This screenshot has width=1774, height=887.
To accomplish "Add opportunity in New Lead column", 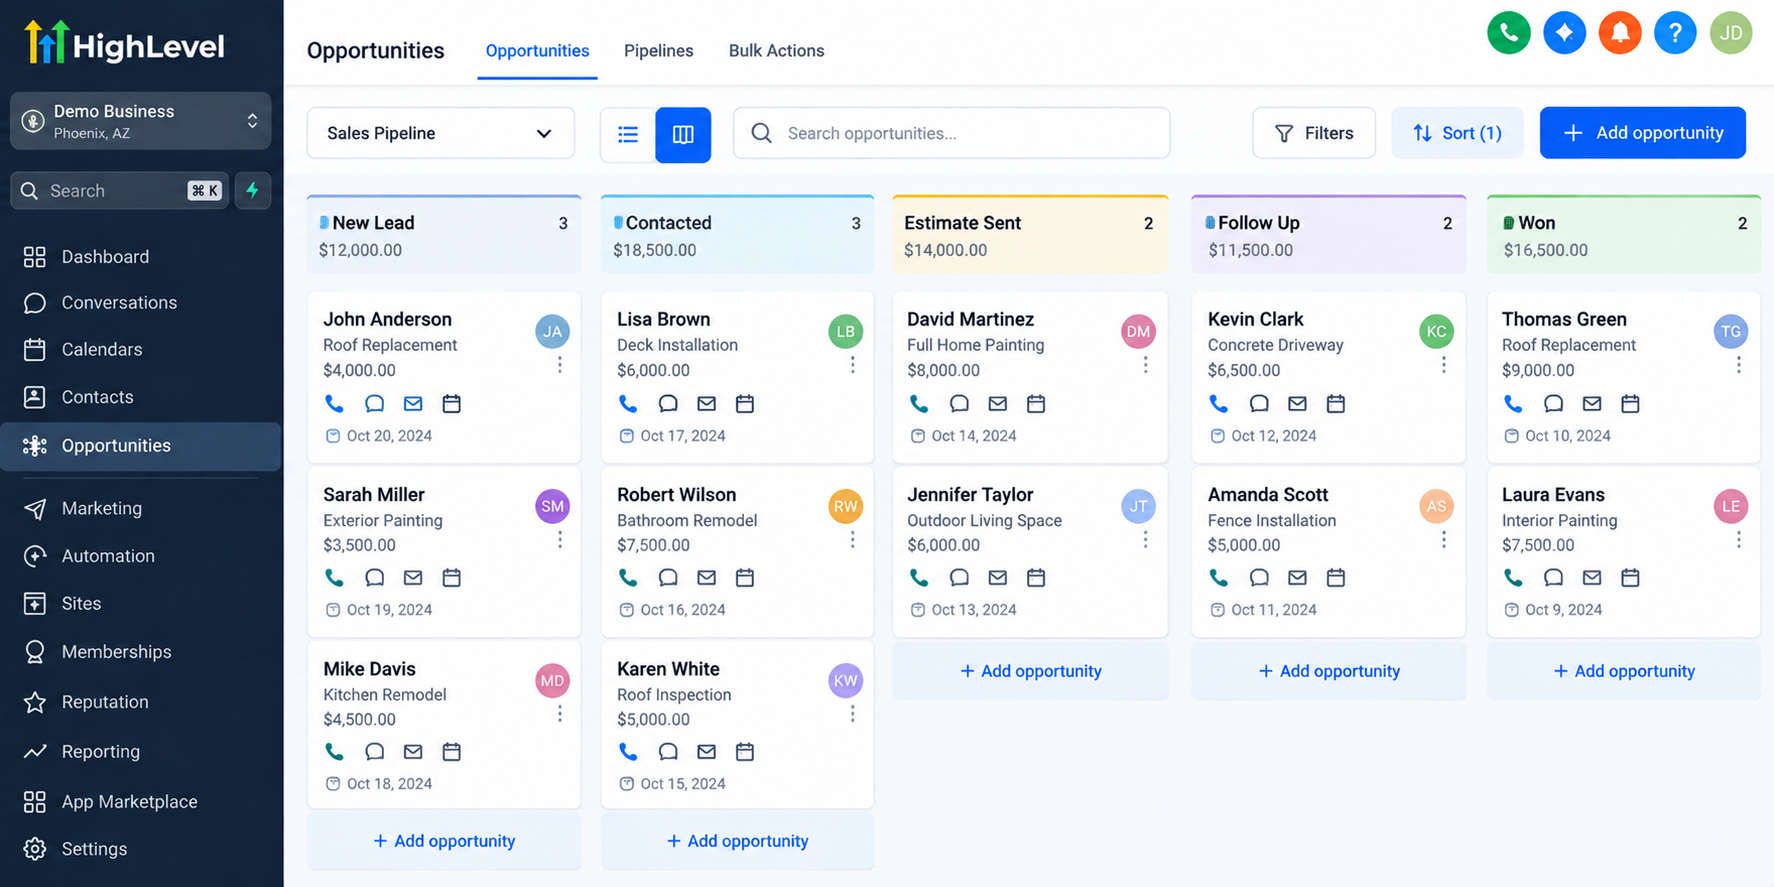I will coord(444,841).
